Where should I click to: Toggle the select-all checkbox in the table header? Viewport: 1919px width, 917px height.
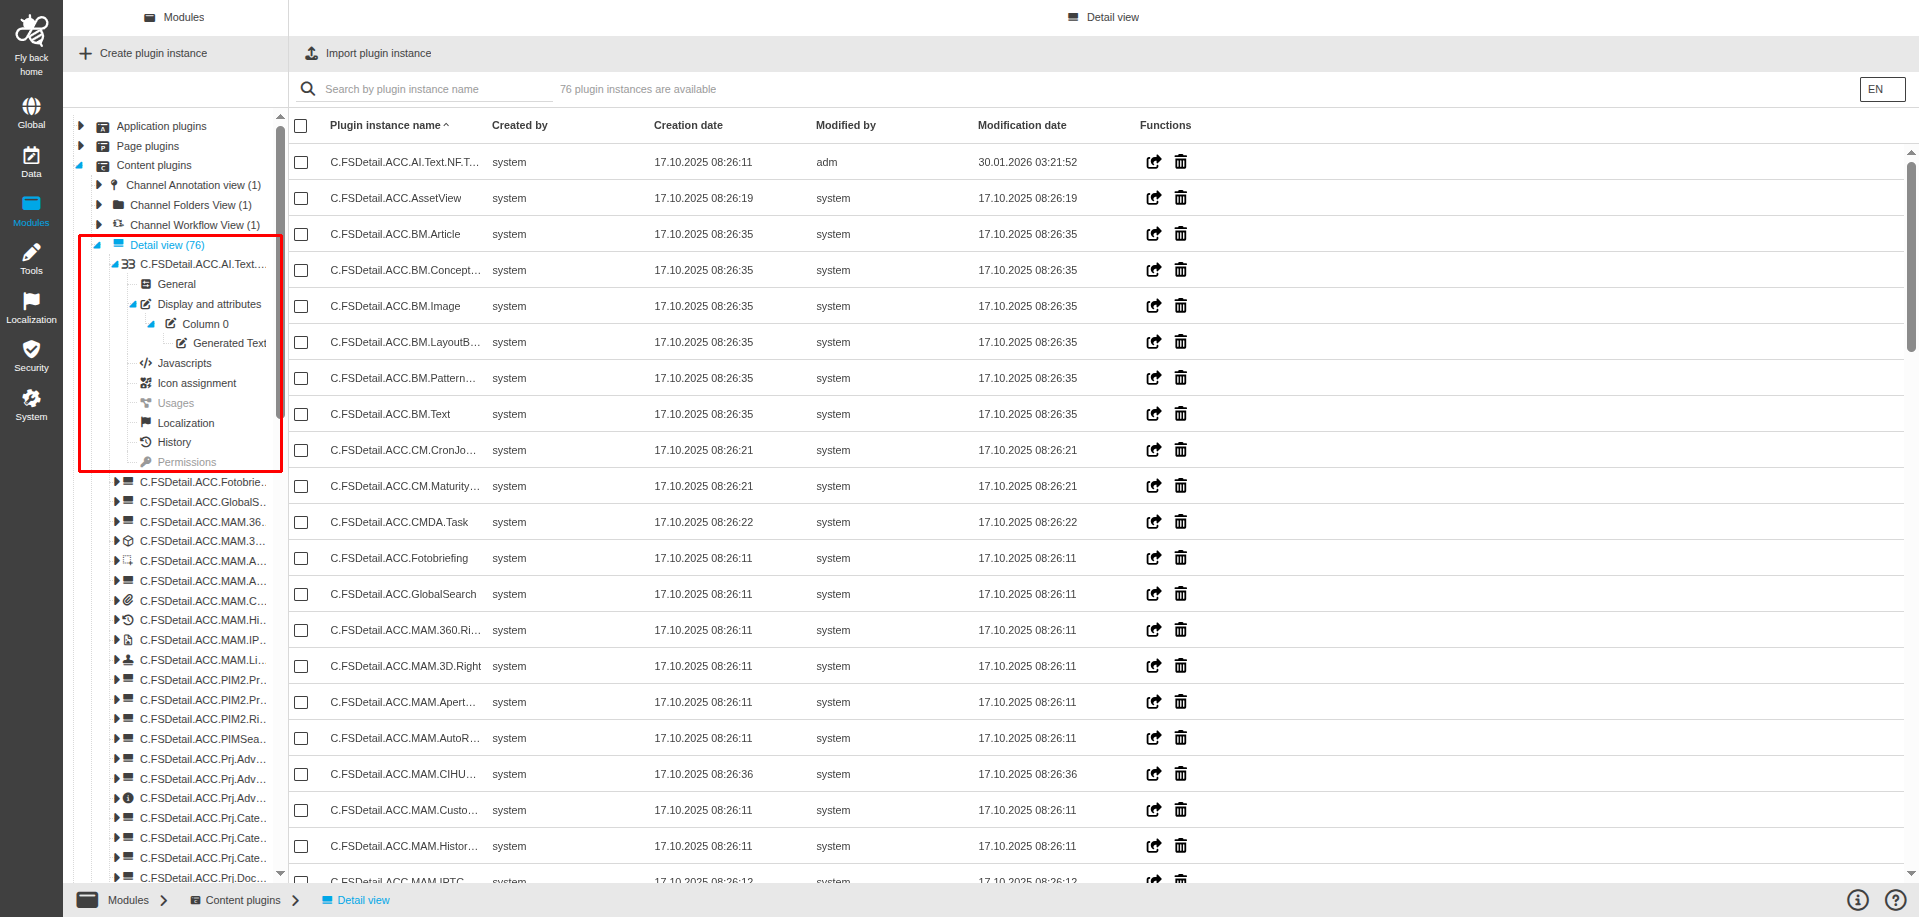point(301,125)
